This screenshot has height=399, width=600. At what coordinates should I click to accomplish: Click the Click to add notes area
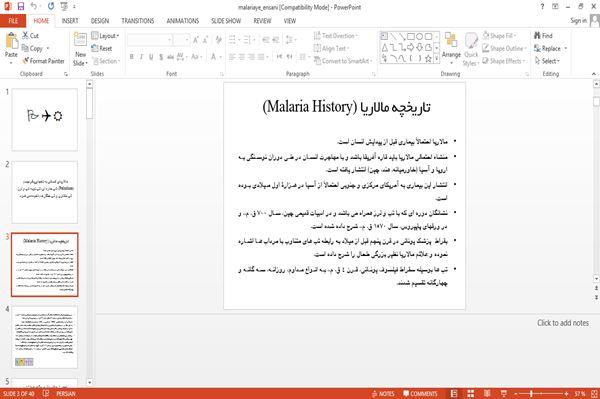(562, 323)
